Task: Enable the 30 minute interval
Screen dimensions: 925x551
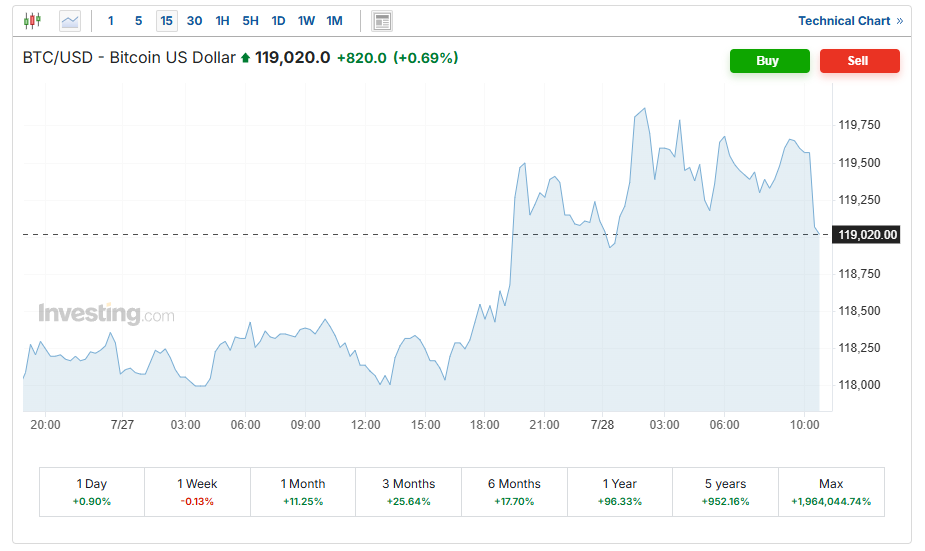Action: pyautogui.click(x=194, y=21)
